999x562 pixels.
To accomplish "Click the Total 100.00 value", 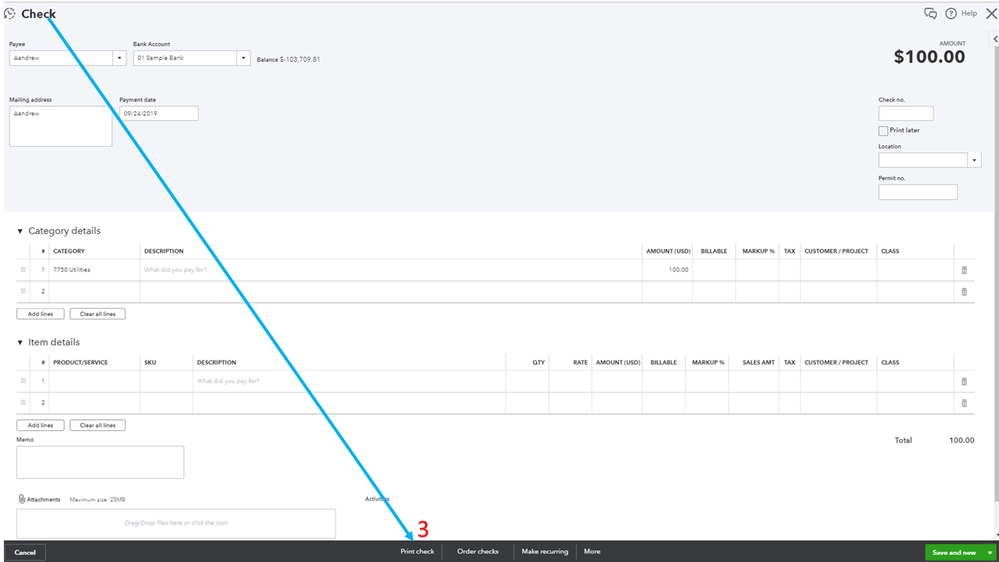I will (x=961, y=440).
